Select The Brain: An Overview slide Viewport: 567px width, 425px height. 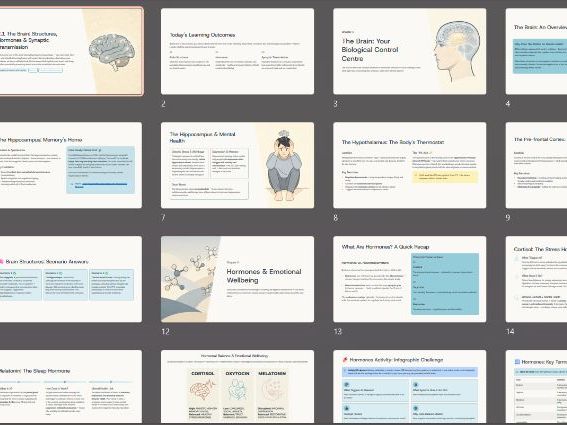click(536, 51)
